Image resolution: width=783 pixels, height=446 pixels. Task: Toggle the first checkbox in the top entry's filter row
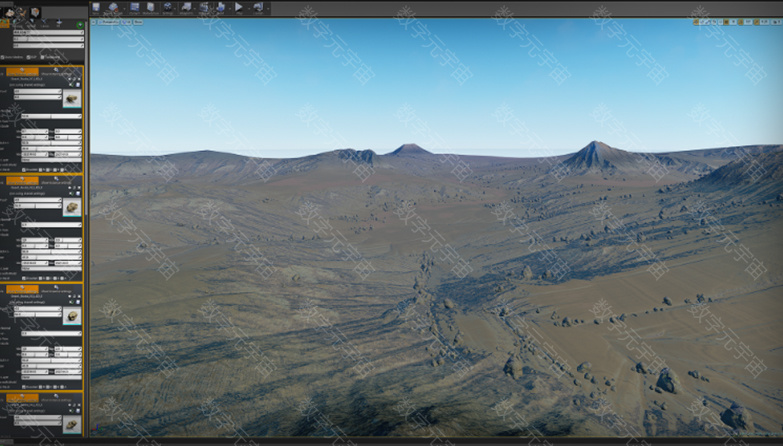(x=23, y=170)
